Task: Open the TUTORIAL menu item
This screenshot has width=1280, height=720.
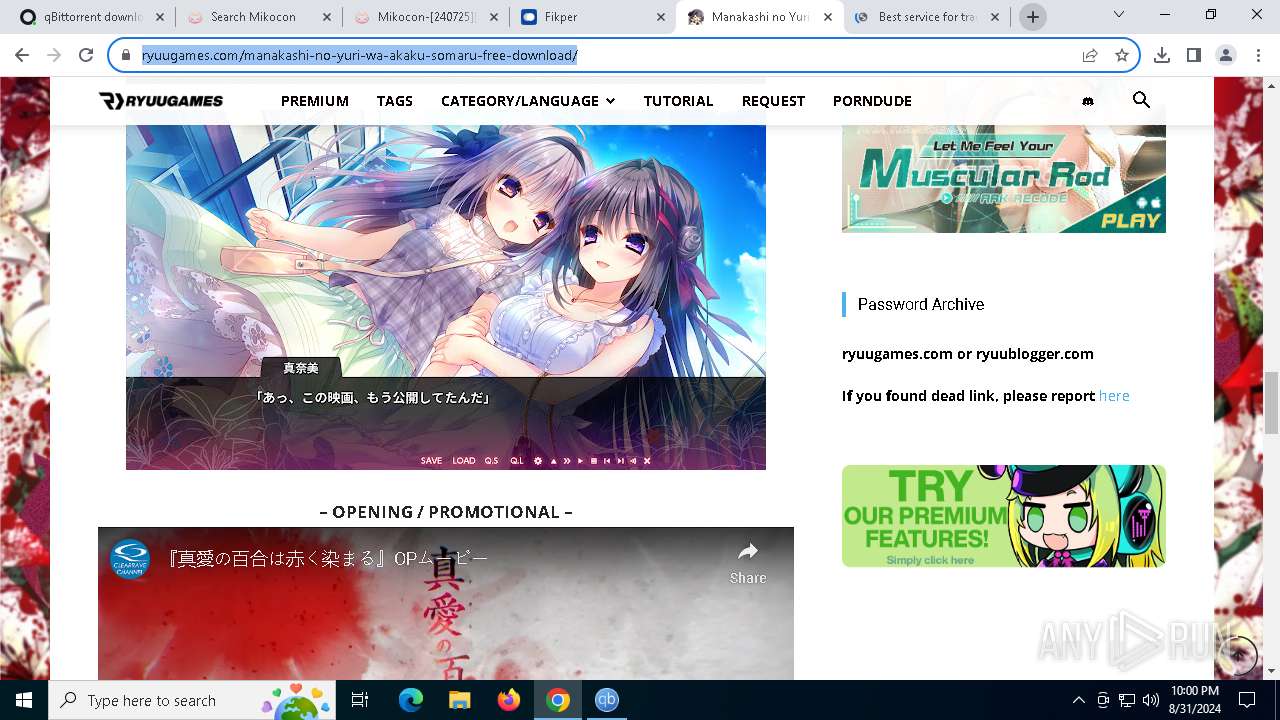Action: pos(679,101)
